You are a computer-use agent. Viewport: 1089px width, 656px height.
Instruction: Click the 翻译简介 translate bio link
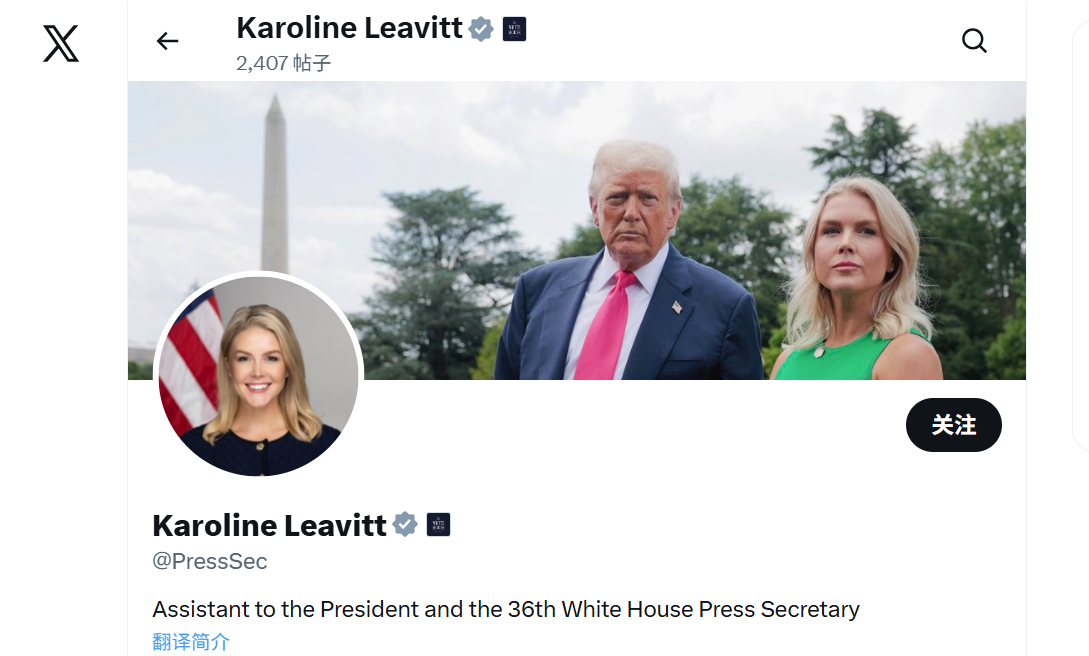[191, 641]
